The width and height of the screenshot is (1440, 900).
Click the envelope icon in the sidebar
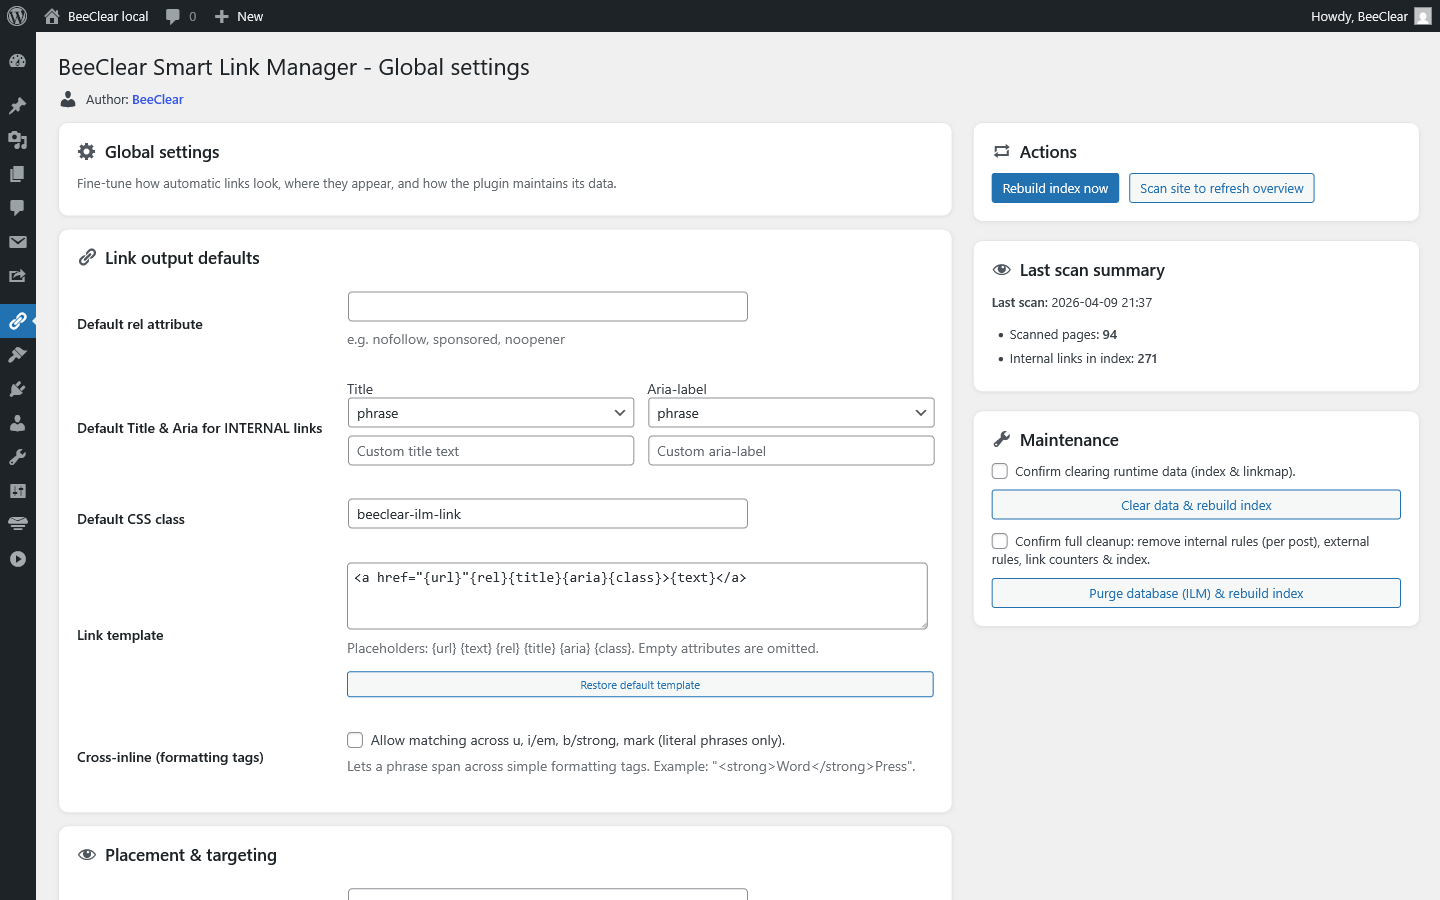(17, 242)
